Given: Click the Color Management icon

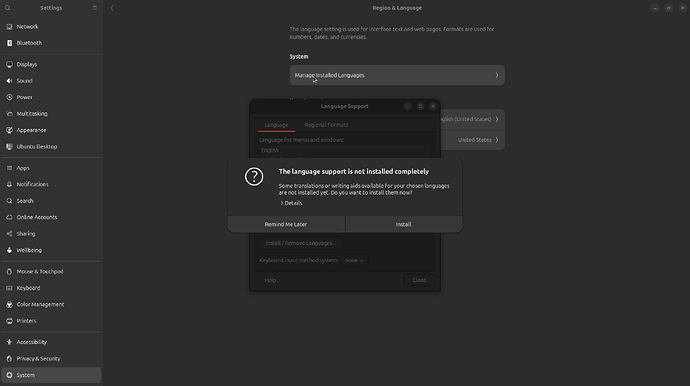Looking at the screenshot, I should (x=9, y=305).
